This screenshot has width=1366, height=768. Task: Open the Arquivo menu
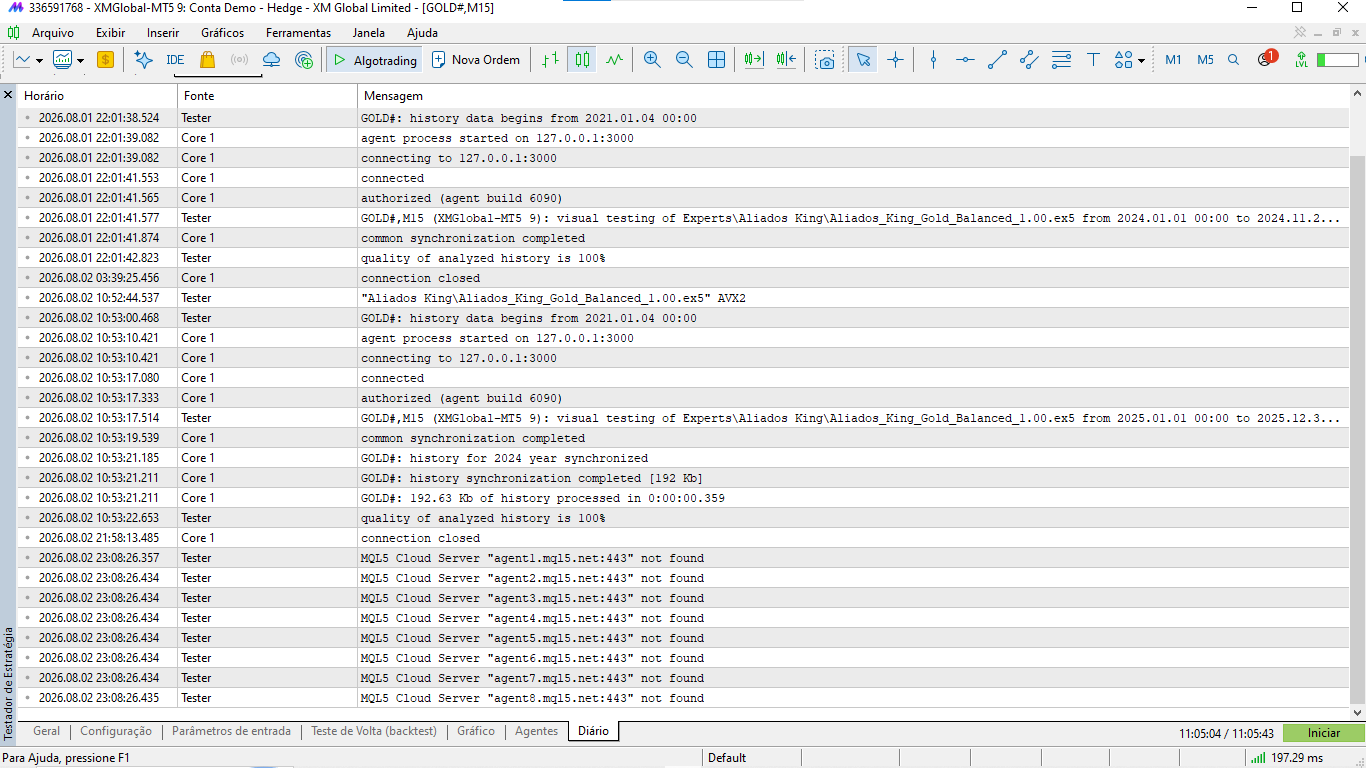point(52,33)
